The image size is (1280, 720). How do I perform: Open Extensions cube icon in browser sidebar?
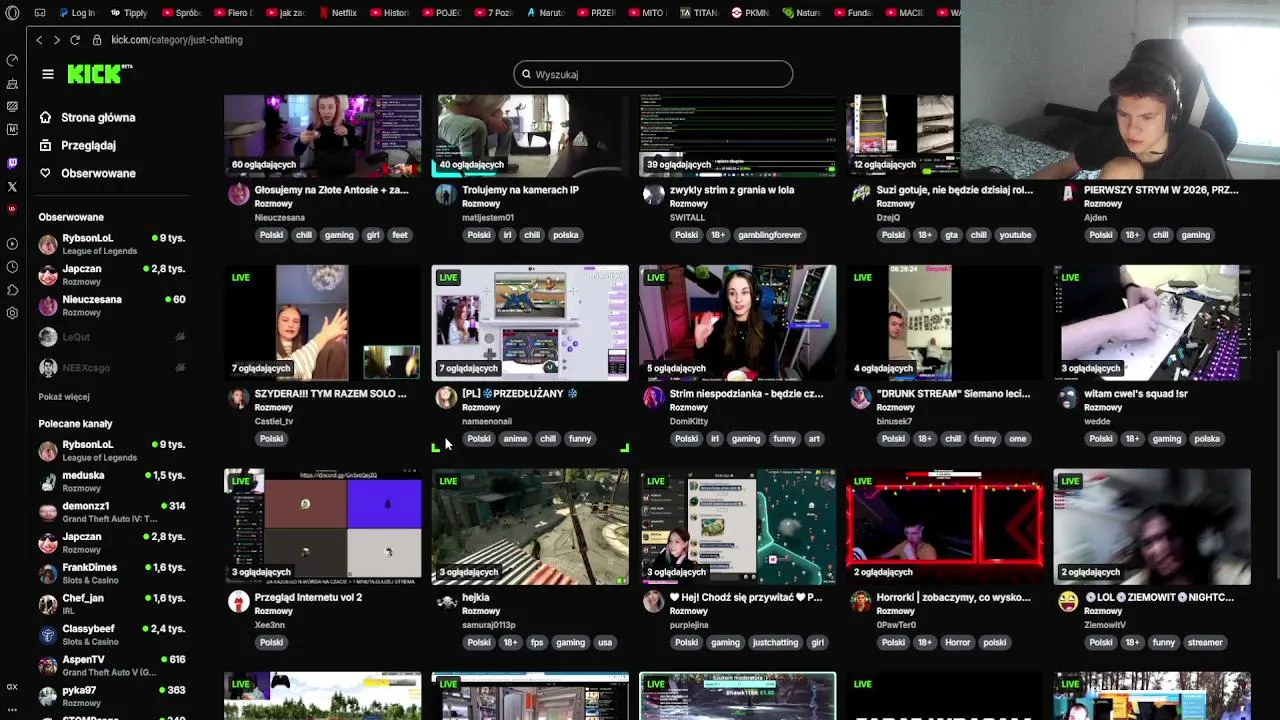coord(12,290)
